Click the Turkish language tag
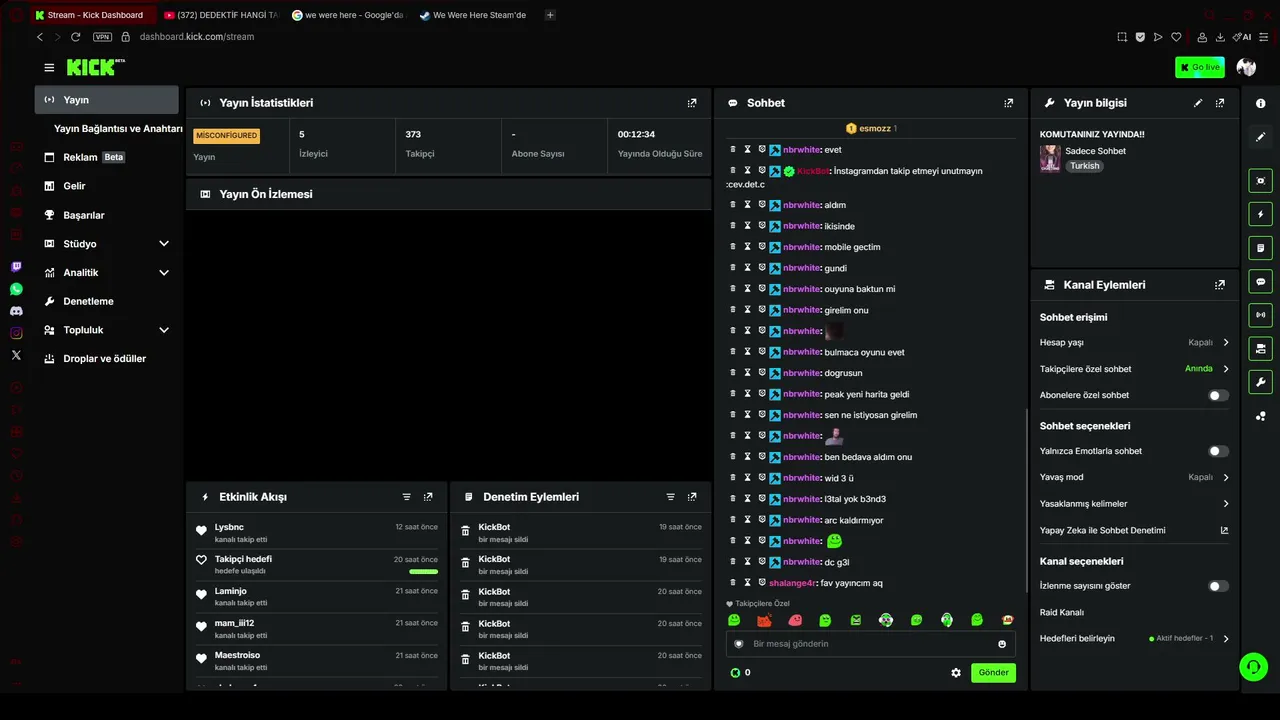 pyautogui.click(x=1085, y=166)
